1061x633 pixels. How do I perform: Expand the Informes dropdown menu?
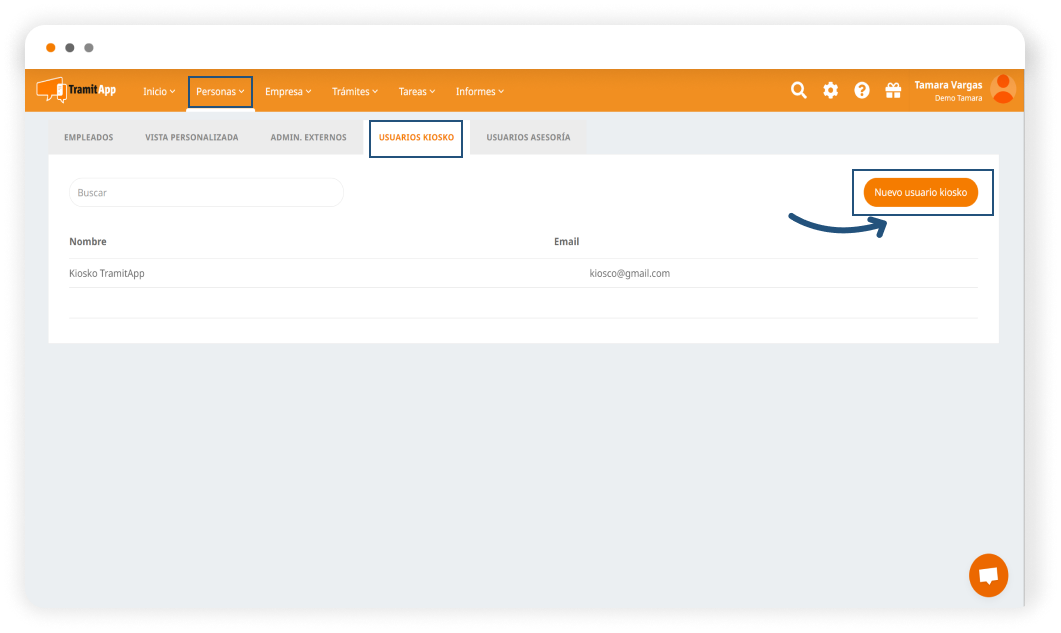point(480,91)
